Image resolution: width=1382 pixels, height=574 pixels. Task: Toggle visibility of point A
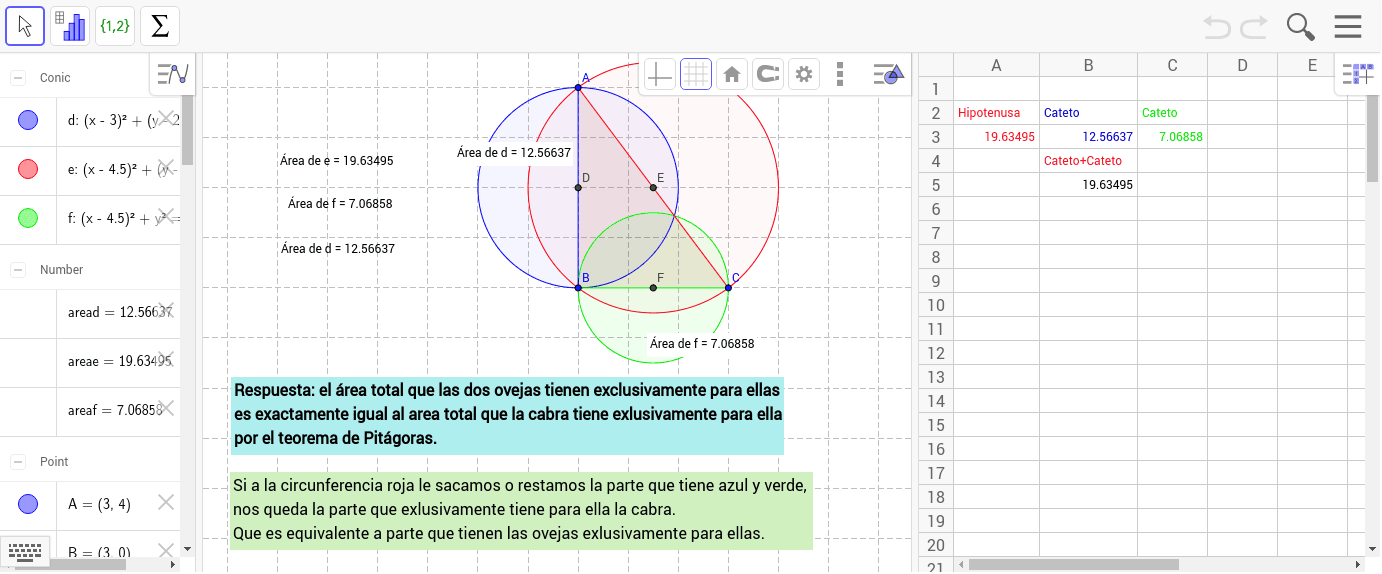coord(28,503)
